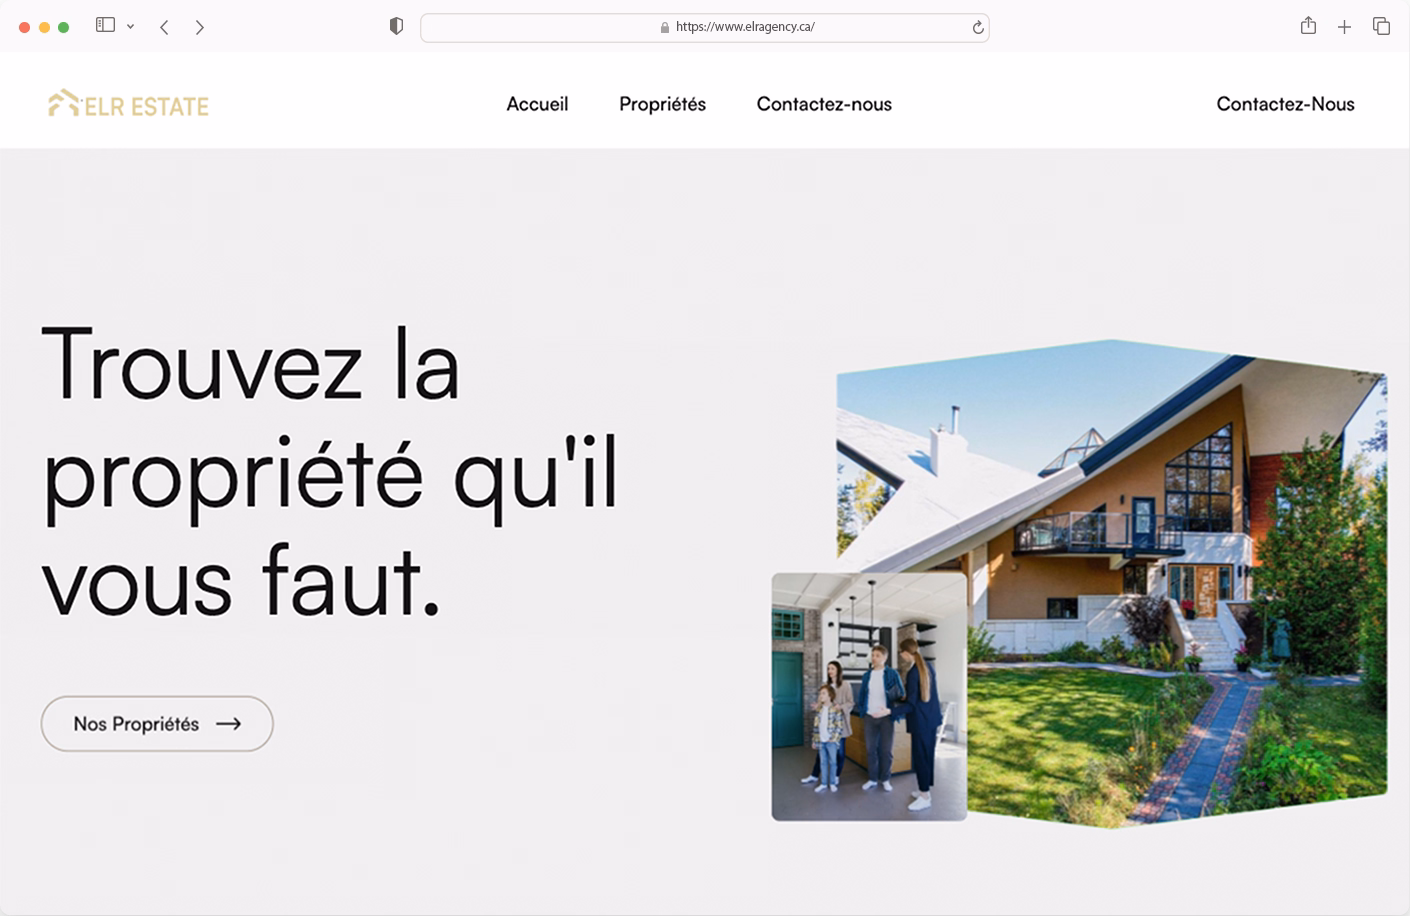Select Accueil in the navigation menu
1410x916 pixels.
point(538,103)
